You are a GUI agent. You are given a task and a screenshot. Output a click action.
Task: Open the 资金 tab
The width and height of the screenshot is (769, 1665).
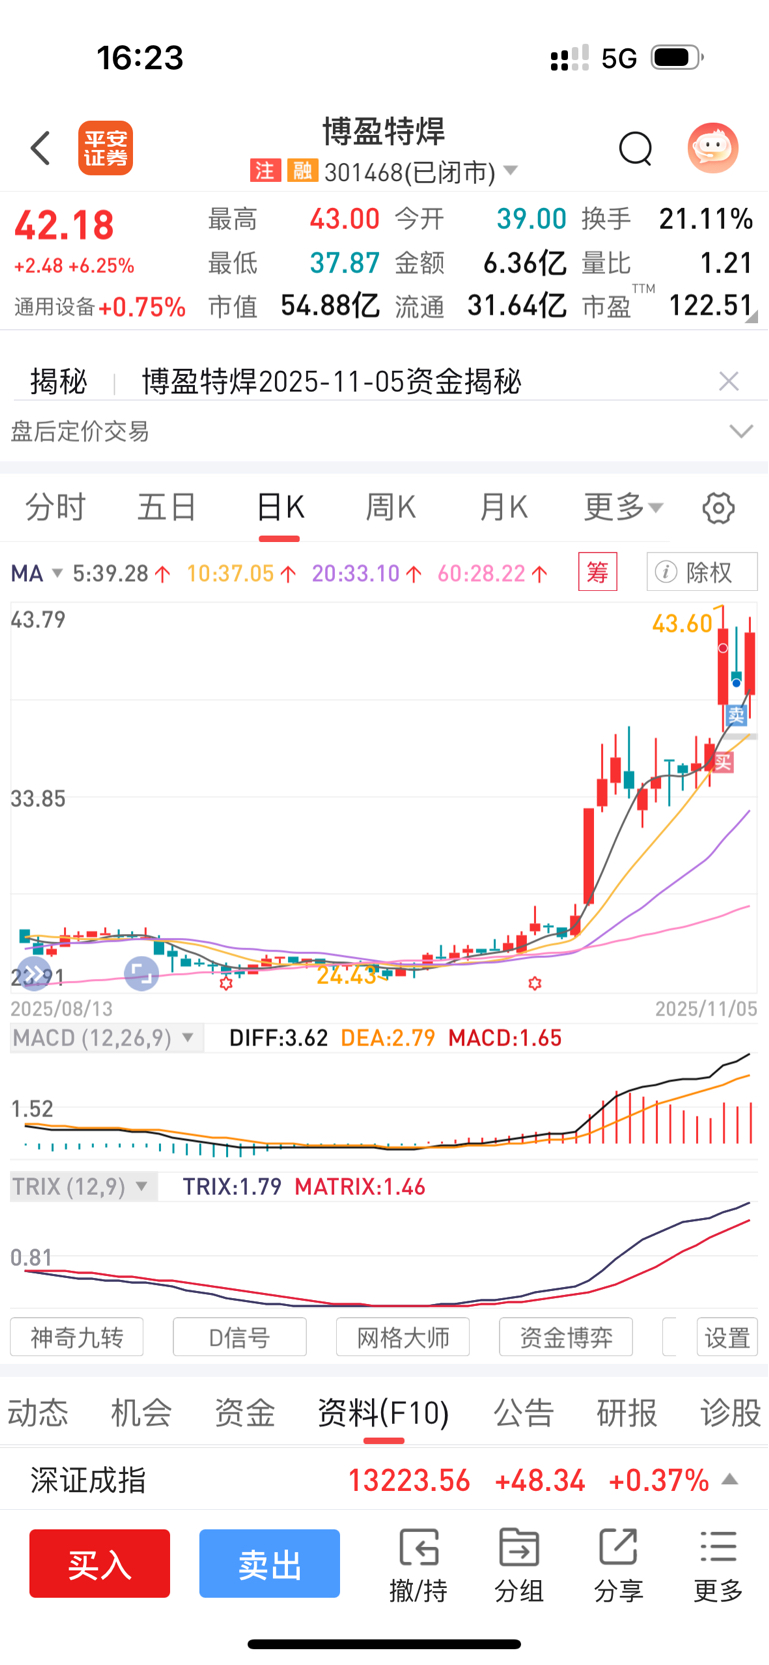pyautogui.click(x=245, y=1412)
